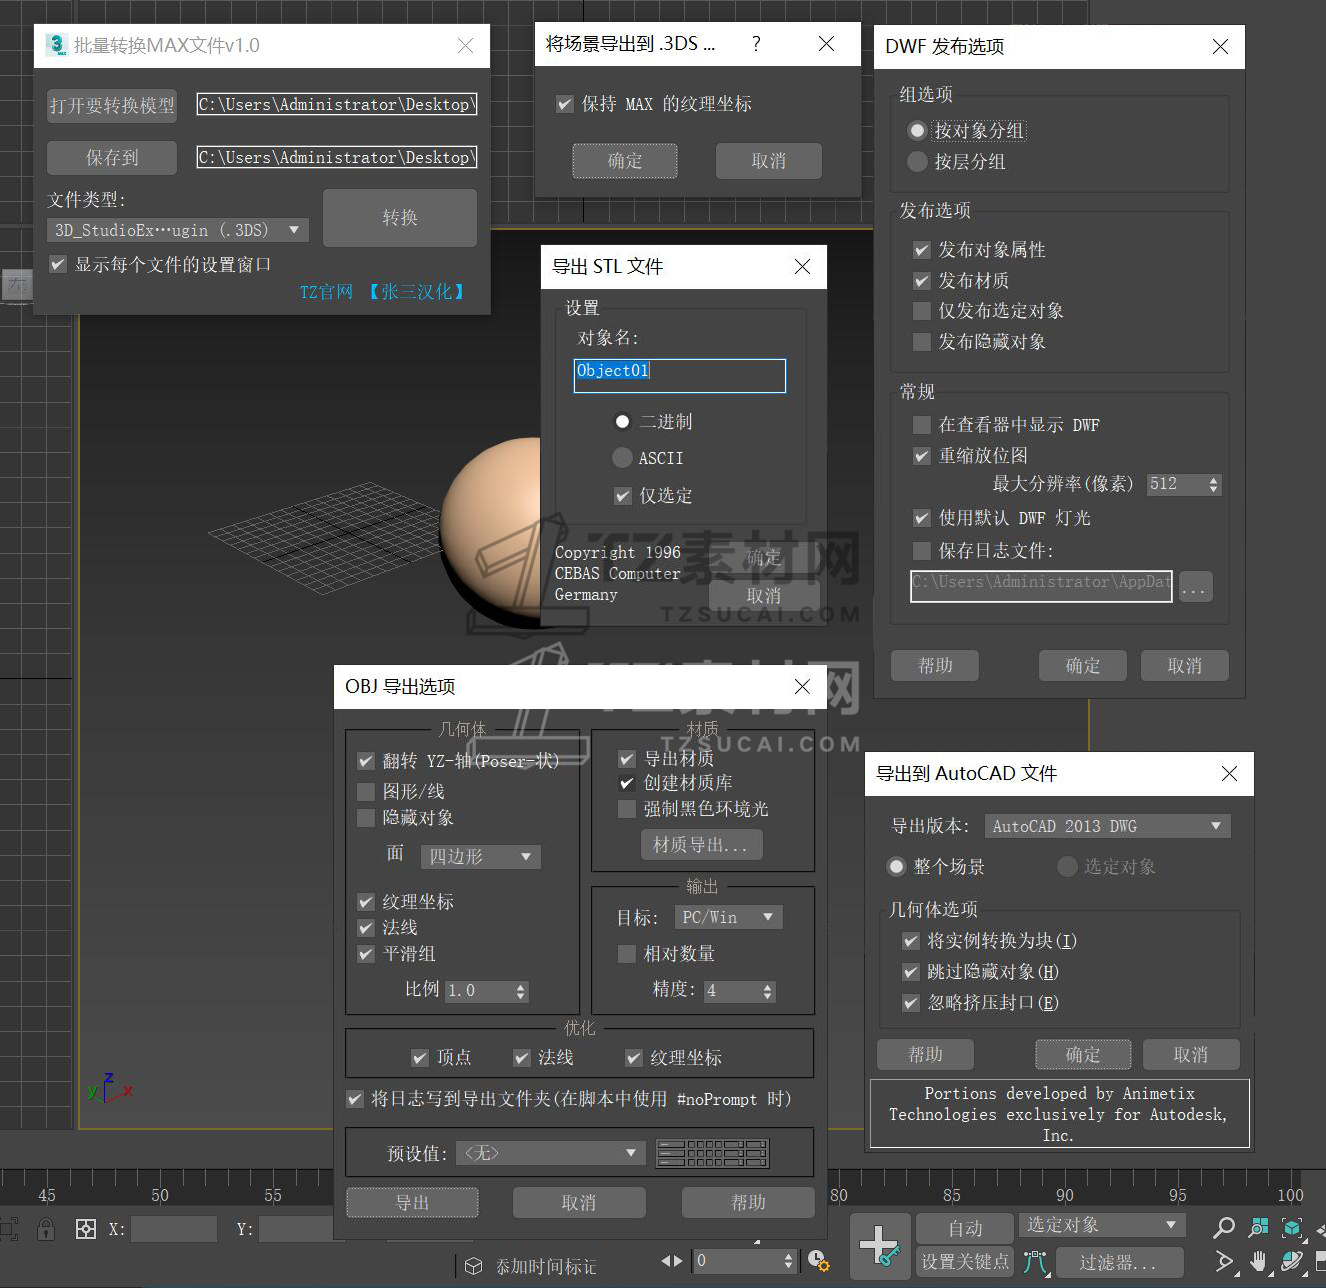Click the OBJ preset manager grid icon

(x=712, y=1153)
